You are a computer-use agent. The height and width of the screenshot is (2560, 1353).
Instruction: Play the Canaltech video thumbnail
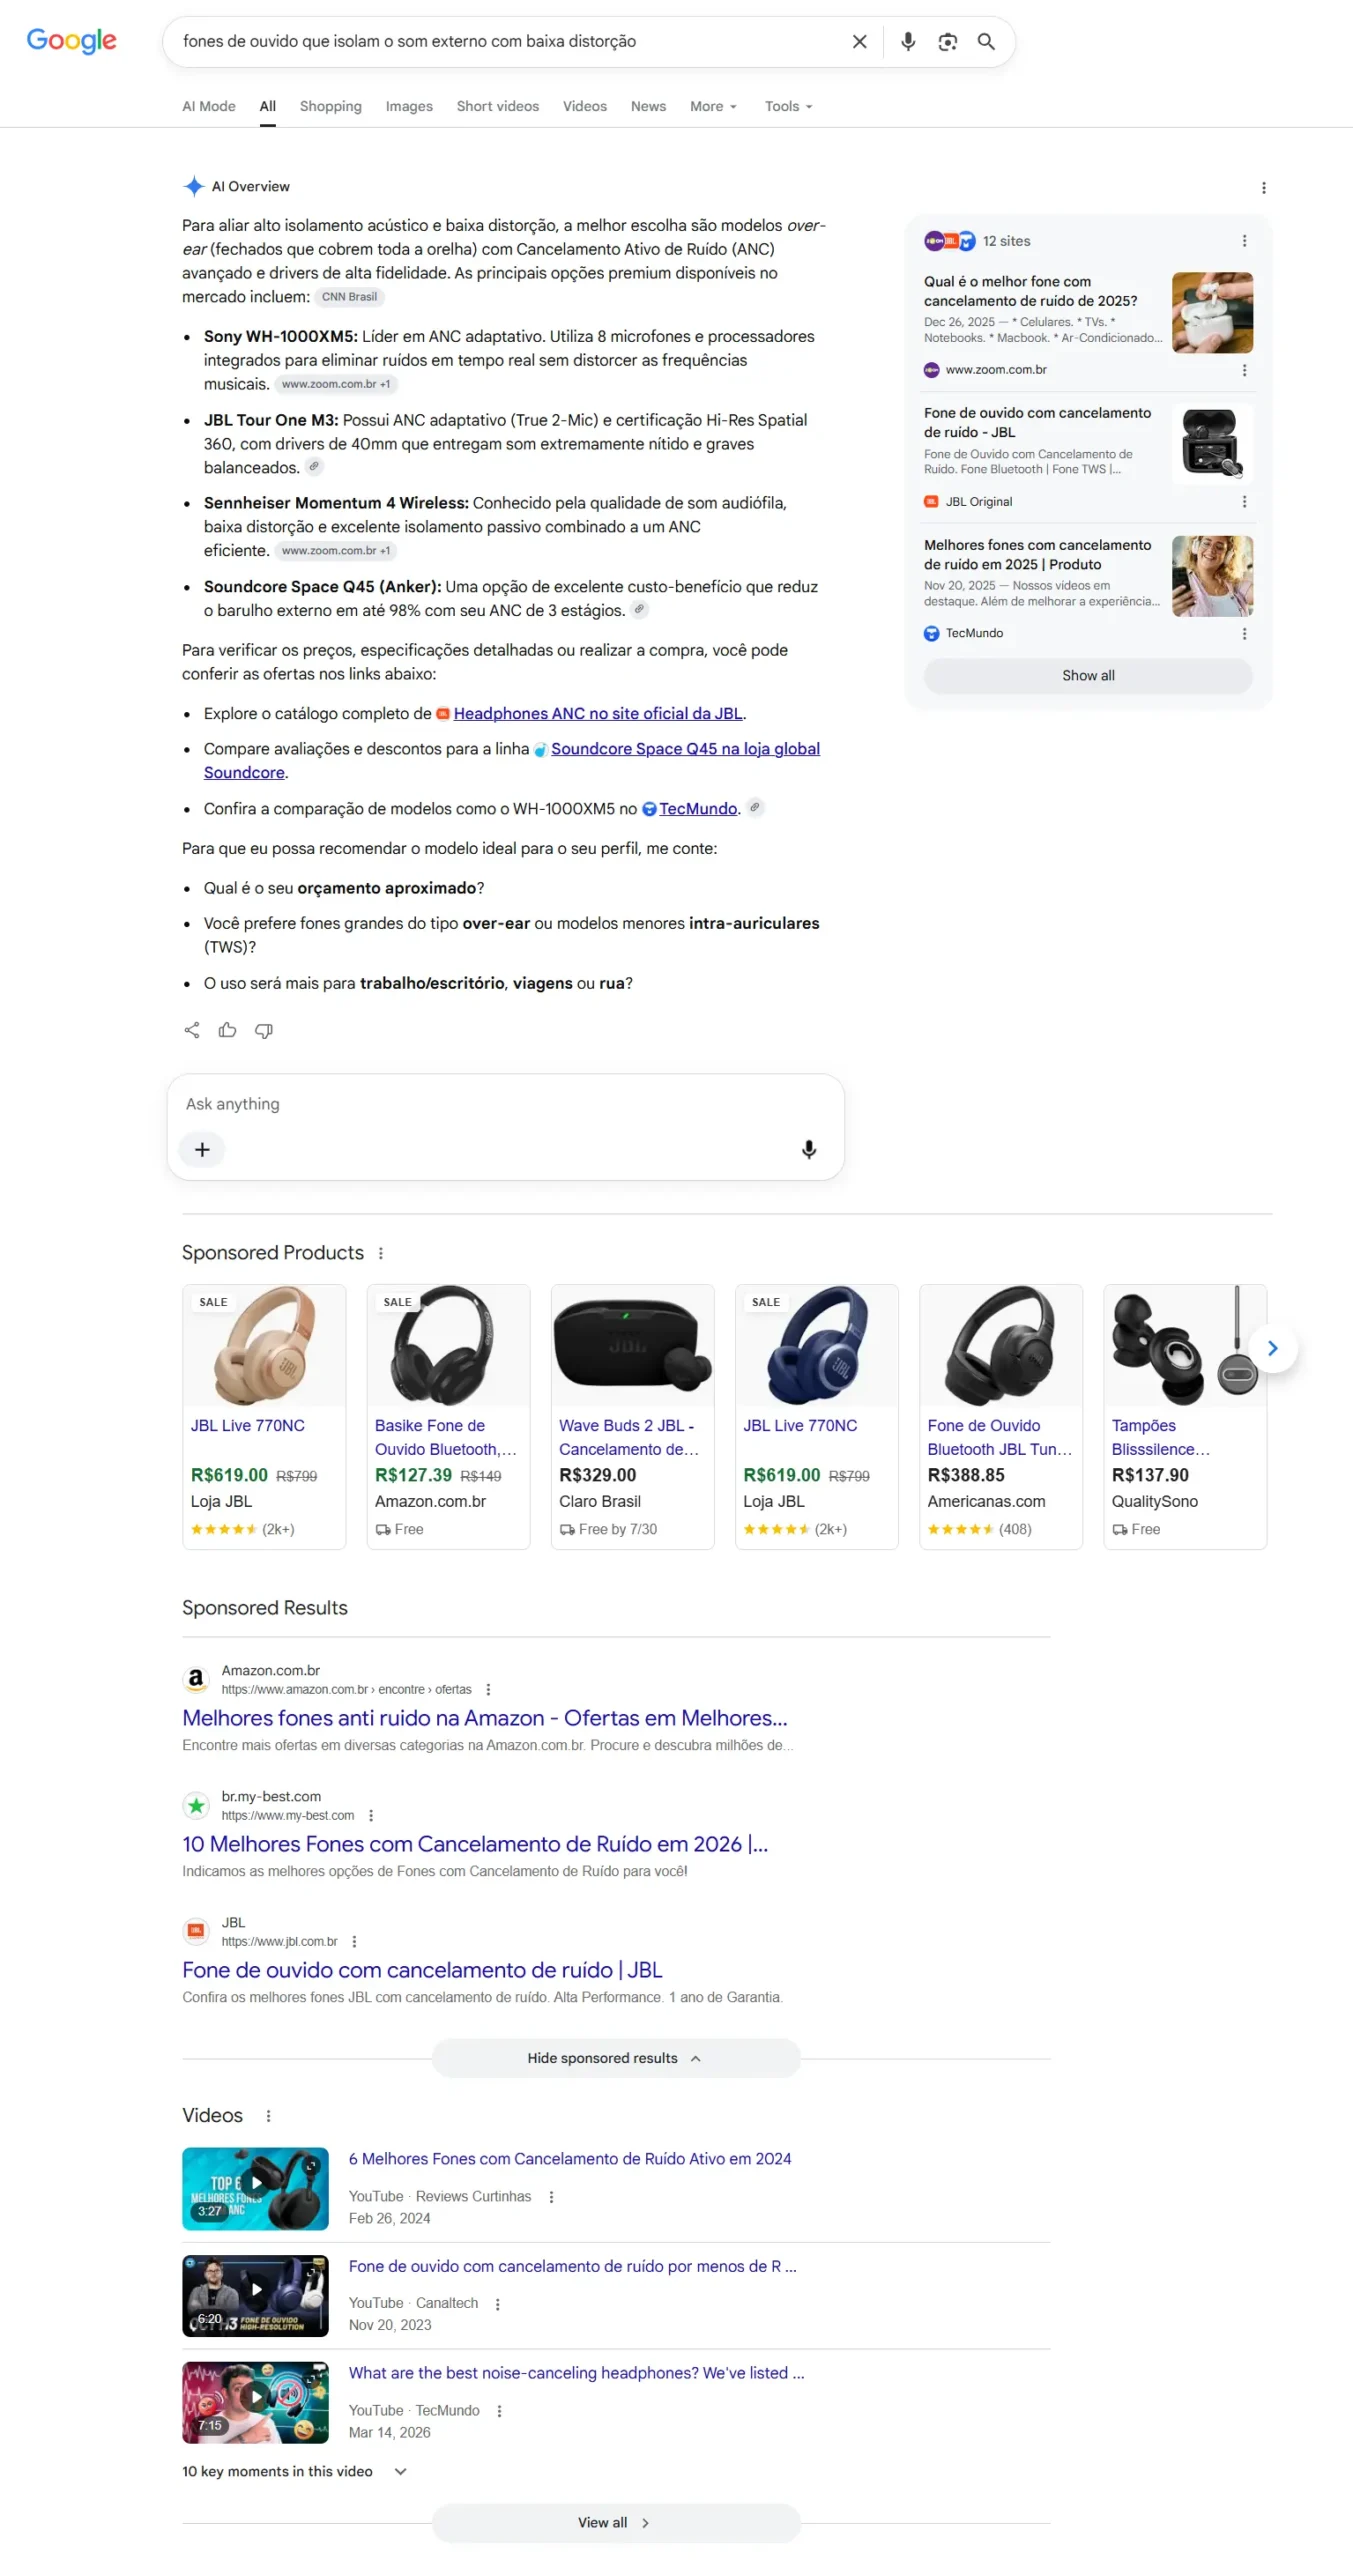pos(255,2296)
